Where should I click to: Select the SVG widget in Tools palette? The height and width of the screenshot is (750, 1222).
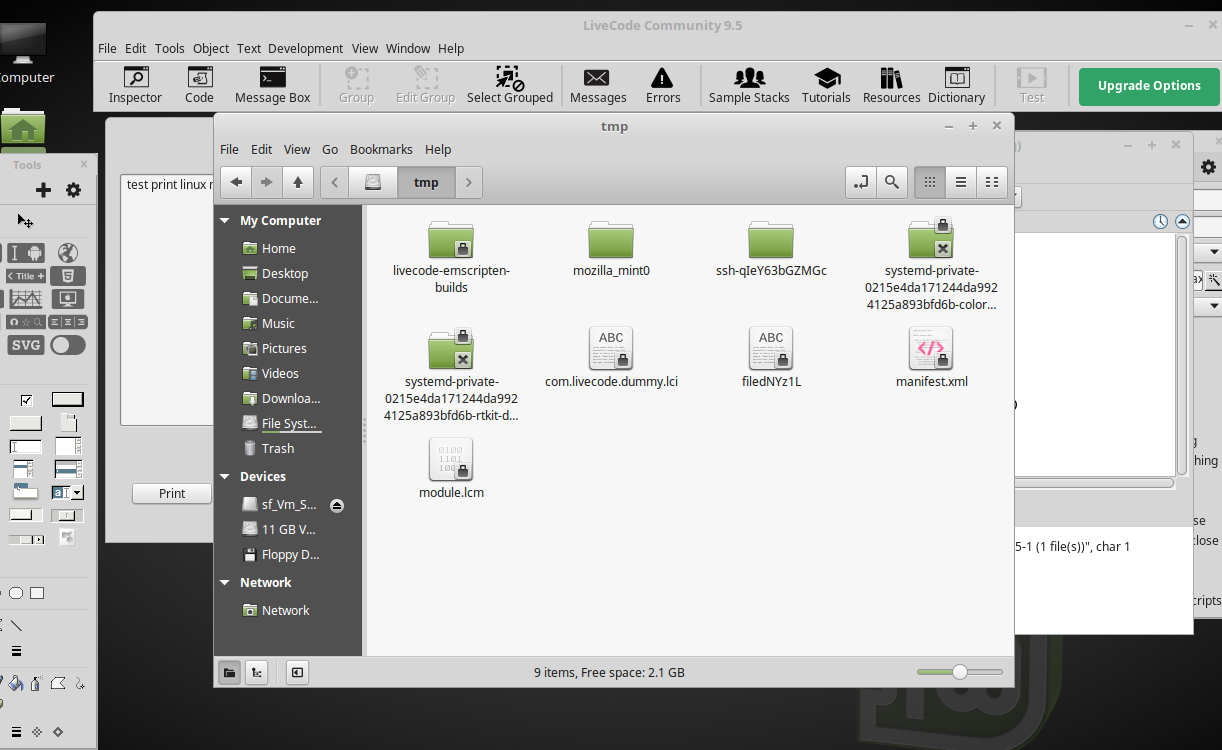pyautogui.click(x=26, y=345)
